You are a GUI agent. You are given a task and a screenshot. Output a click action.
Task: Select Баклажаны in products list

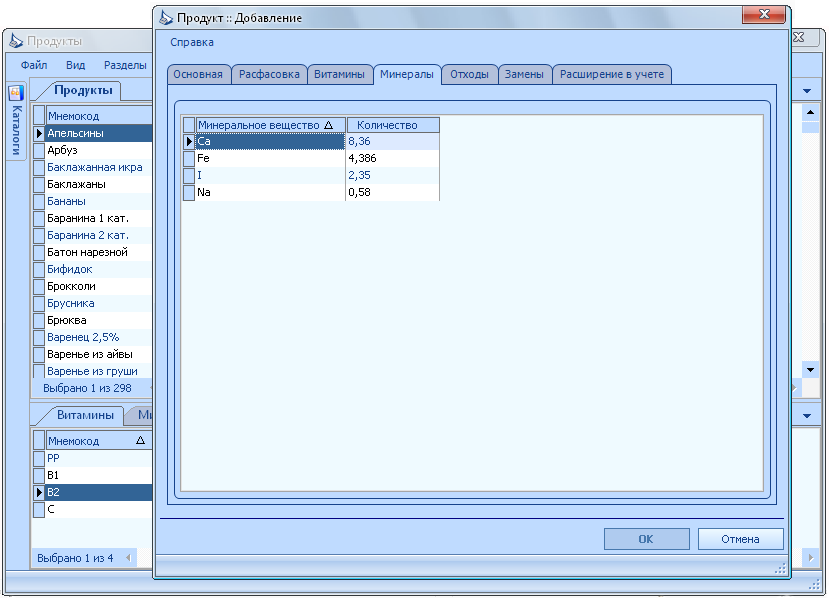coord(99,184)
